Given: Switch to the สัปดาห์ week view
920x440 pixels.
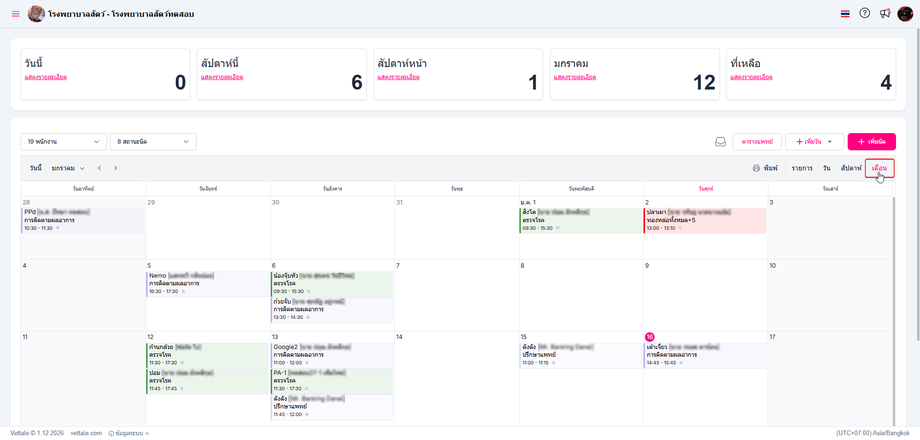Looking at the screenshot, I should click(x=851, y=168).
